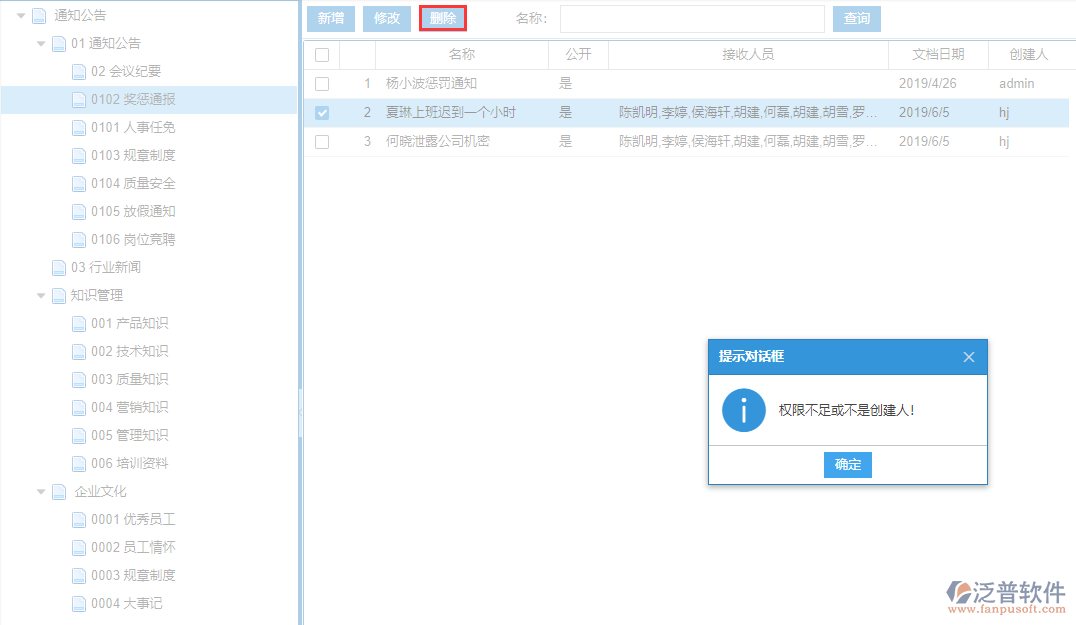Click the info icon in the dialog
The image size is (1076, 625).
pyautogui.click(x=742, y=409)
